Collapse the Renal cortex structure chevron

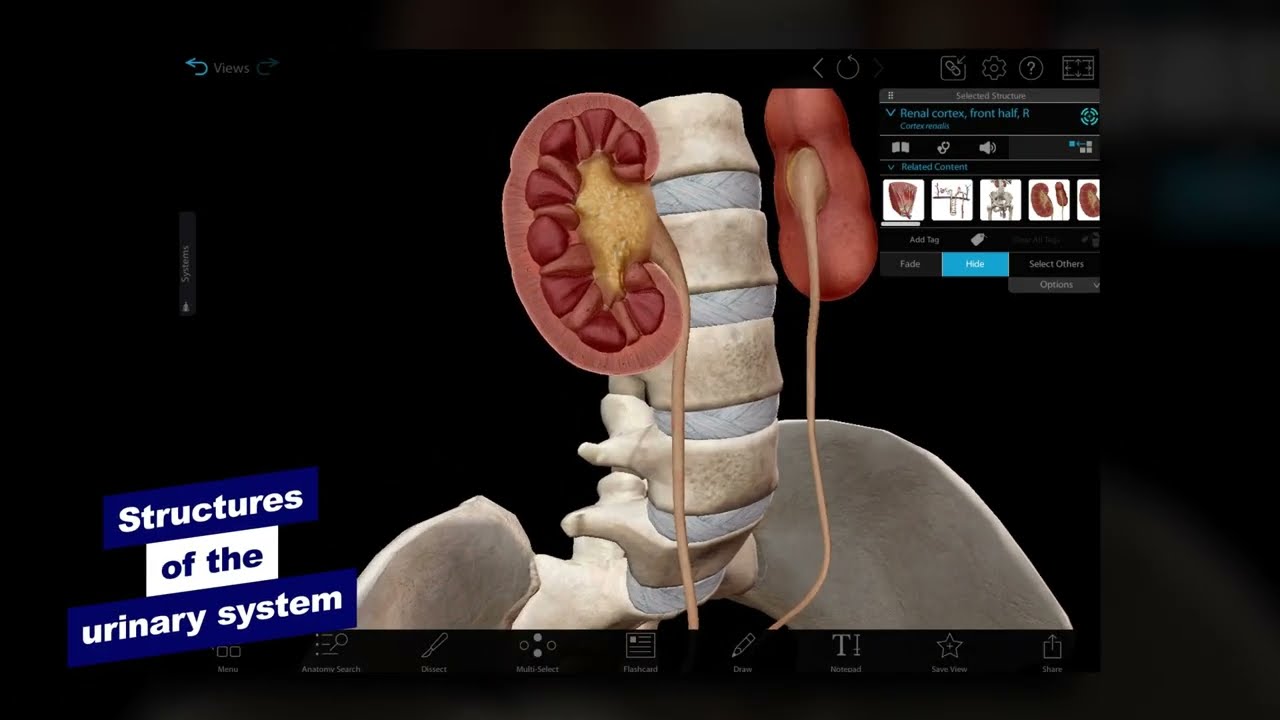(x=890, y=114)
